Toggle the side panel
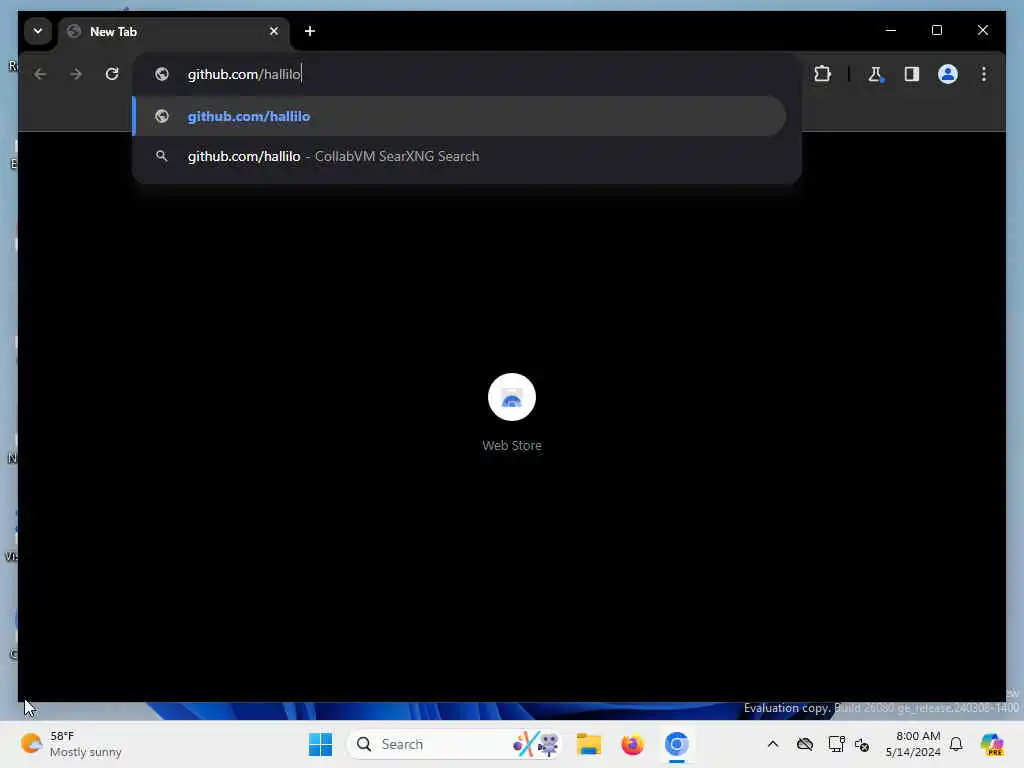Viewport: 1024px width, 768px height. [912, 74]
